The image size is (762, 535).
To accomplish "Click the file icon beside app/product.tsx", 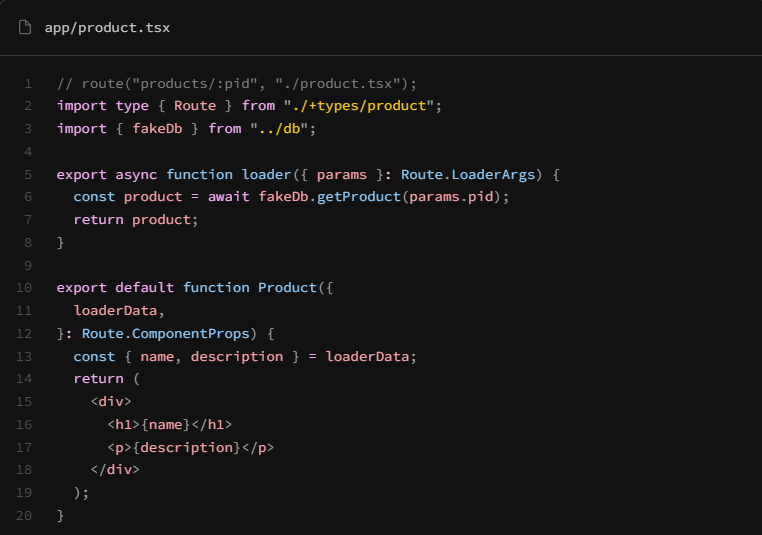I will point(25,27).
